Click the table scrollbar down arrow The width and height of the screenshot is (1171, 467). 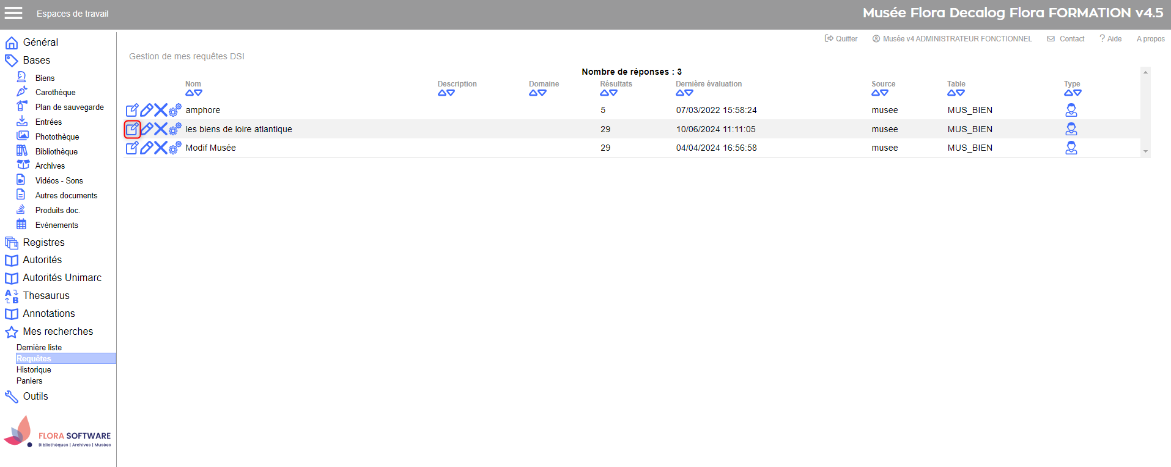click(1146, 151)
